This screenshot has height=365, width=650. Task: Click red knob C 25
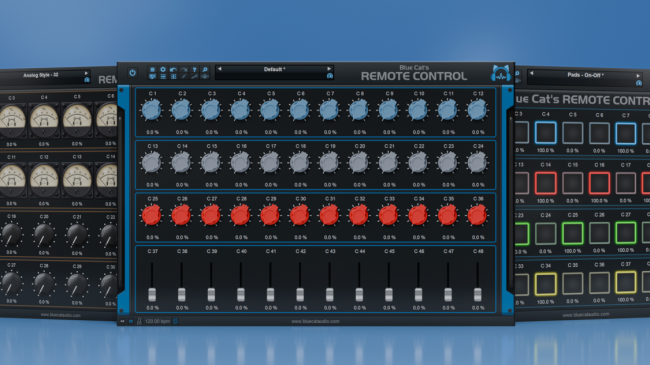click(151, 215)
